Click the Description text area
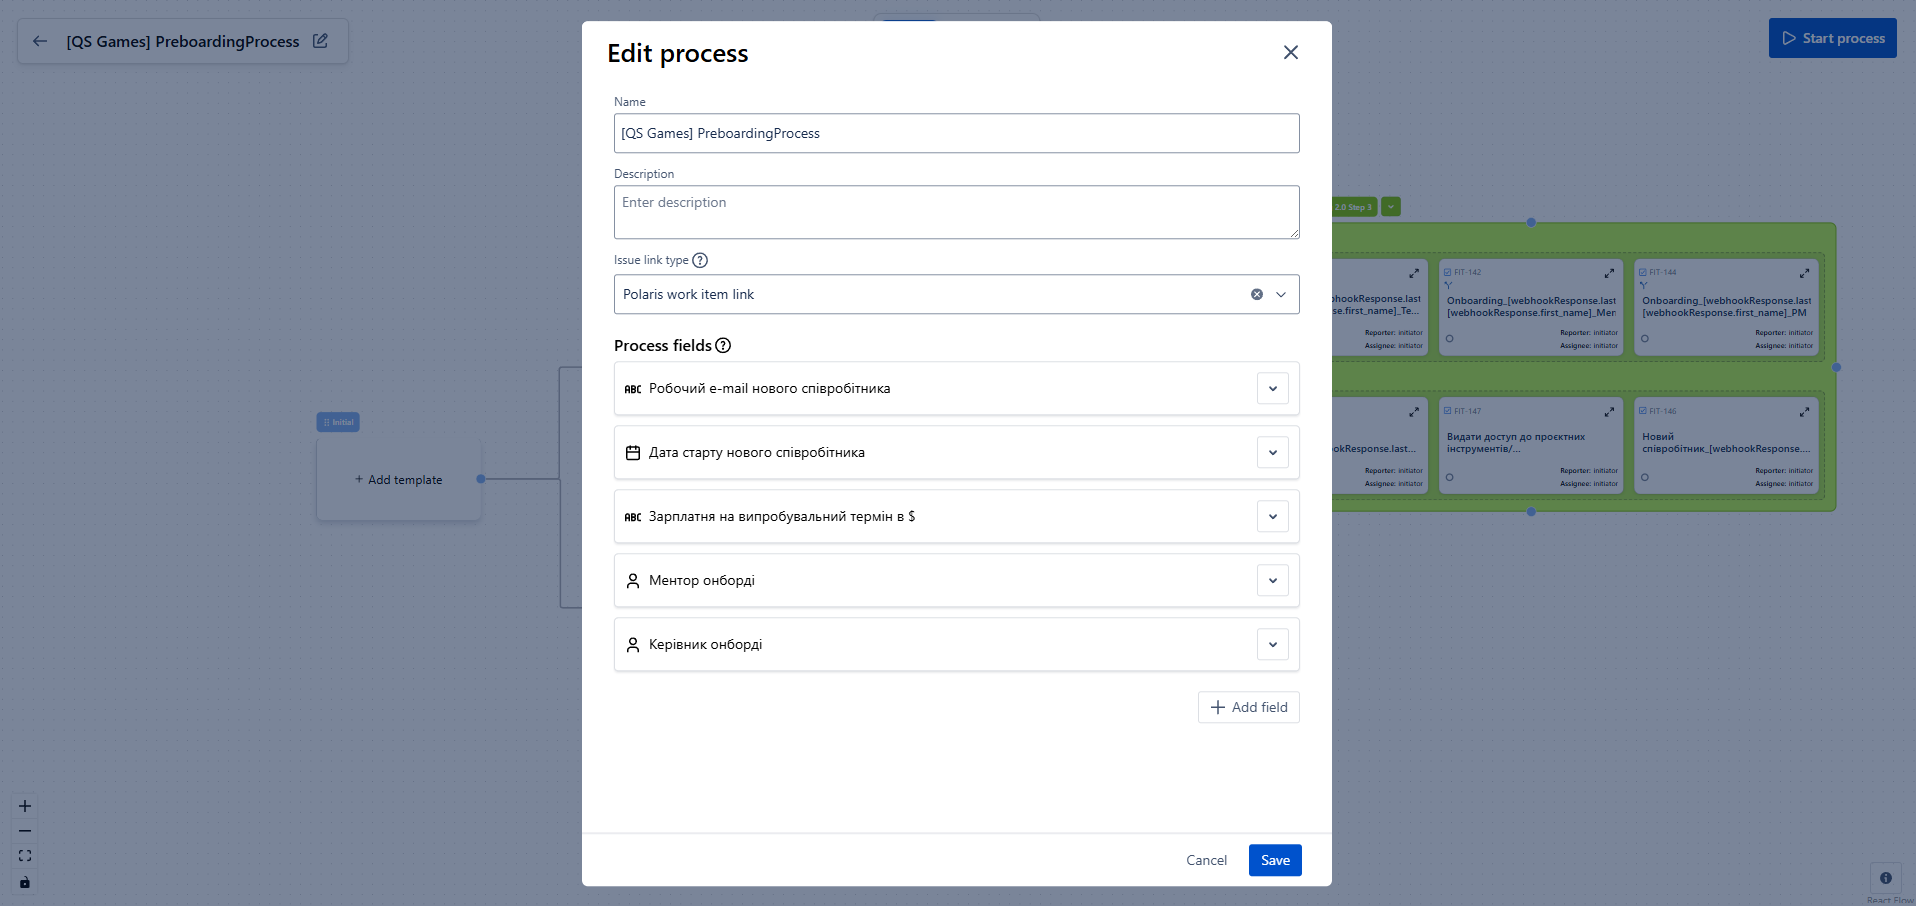This screenshot has width=1916, height=906. (956, 212)
